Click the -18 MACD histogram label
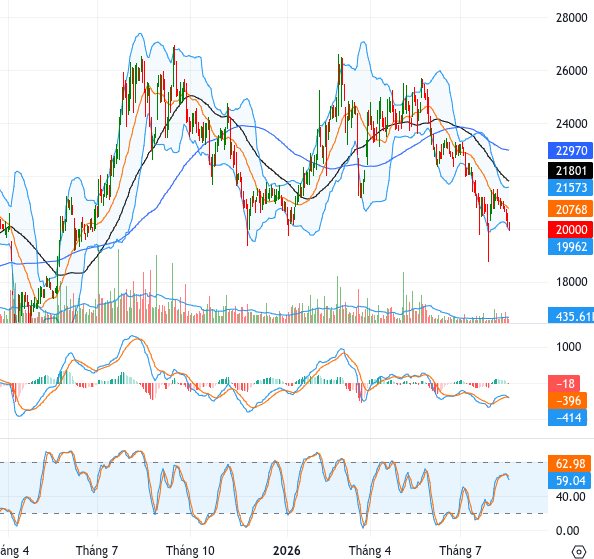This screenshot has height=559, width=594. [564, 383]
